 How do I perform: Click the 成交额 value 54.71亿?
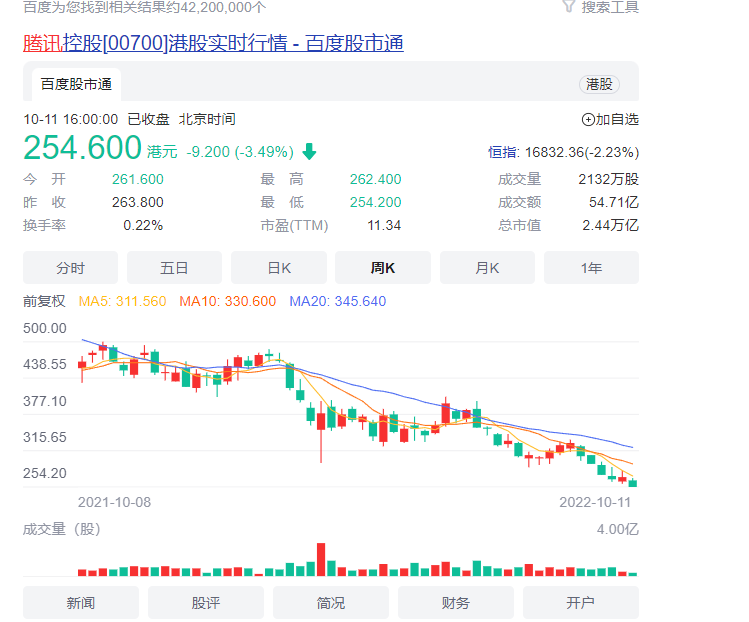coord(614,202)
